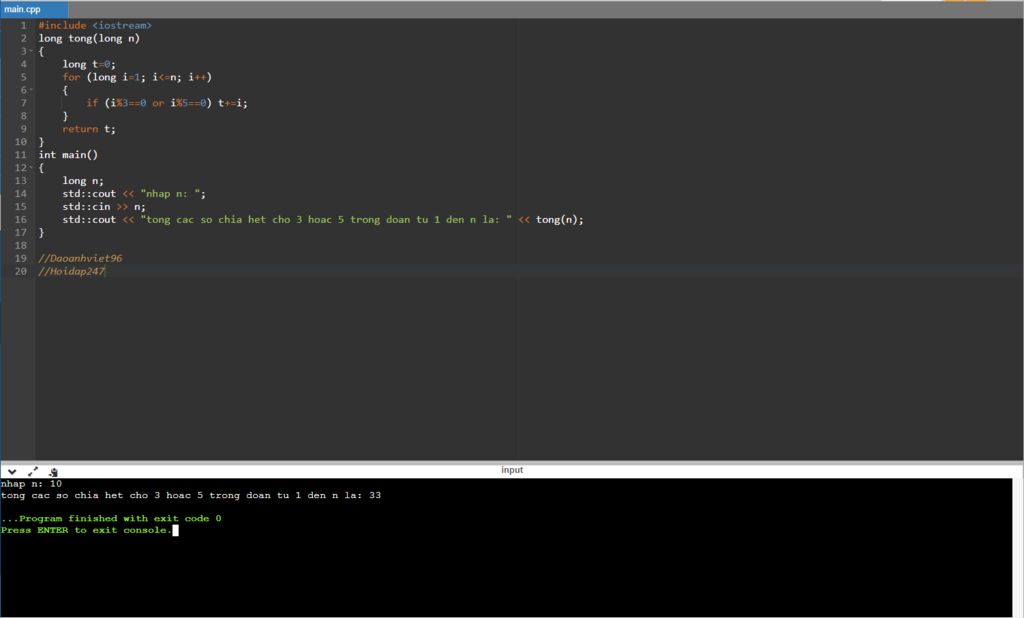Click 'int main()' on line 11
1024x618 pixels.
pos(68,155)
